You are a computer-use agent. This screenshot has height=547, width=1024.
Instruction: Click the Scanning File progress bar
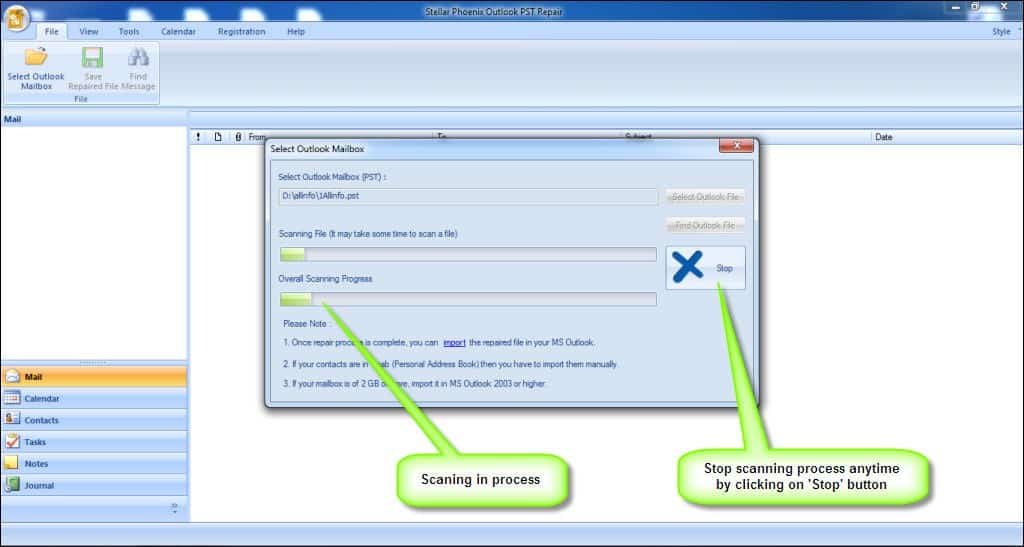(x=468, y=254)
